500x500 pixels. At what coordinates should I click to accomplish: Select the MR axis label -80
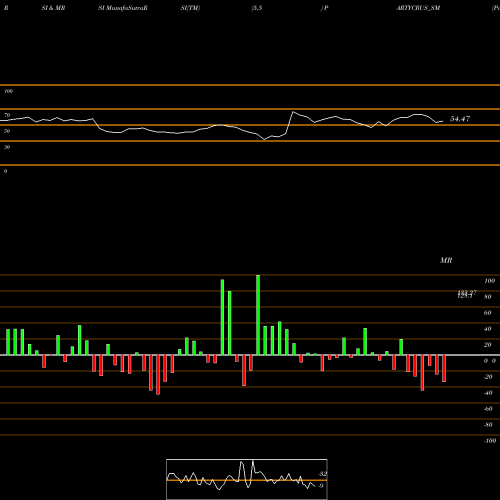(488, 425)
